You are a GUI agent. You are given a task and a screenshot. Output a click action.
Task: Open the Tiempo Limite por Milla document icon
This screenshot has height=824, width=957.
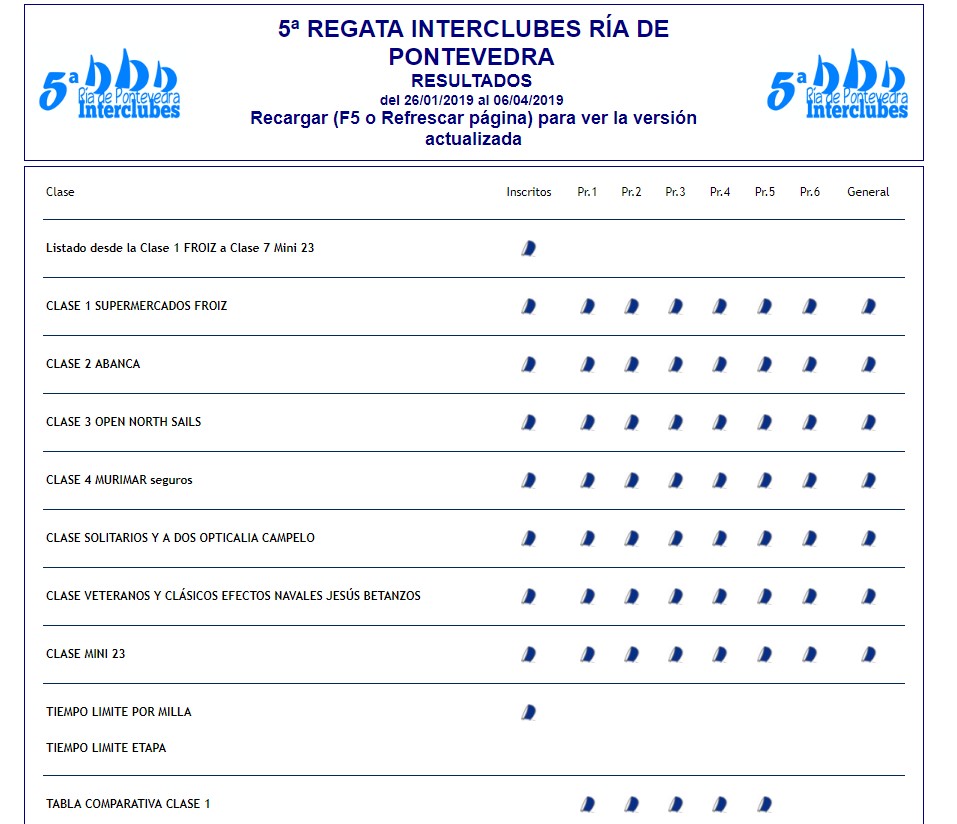(528, 712)
